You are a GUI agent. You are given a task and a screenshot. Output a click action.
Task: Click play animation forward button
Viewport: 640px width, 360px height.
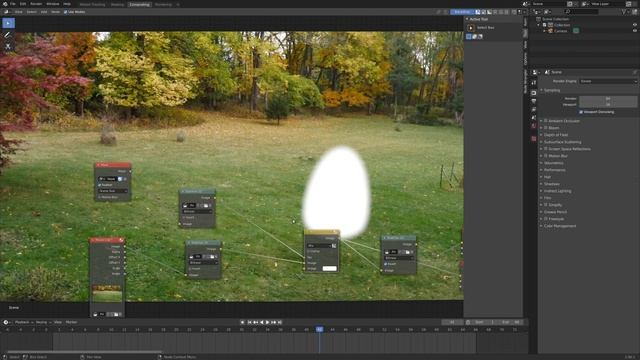click(x=268, y=322)
